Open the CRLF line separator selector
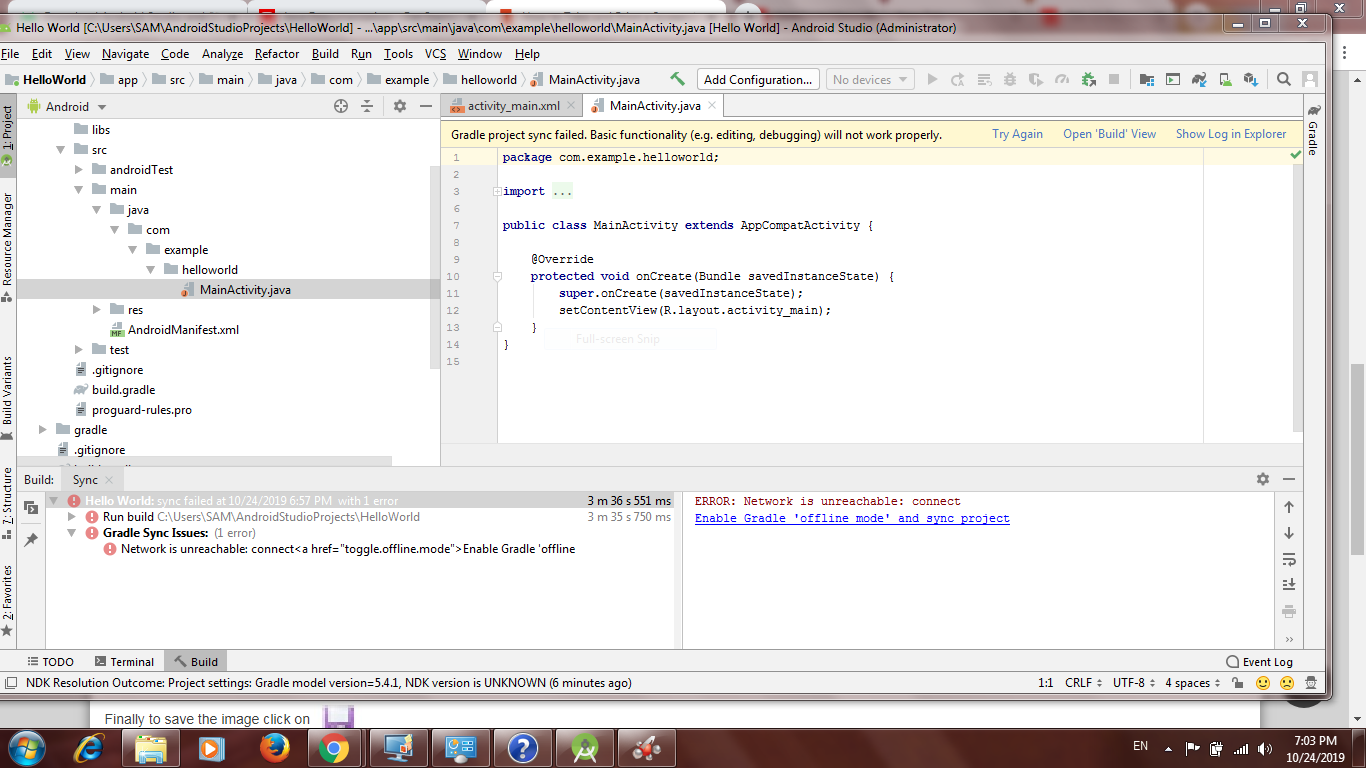The image size is (1366, 768). pos(1084,683)
